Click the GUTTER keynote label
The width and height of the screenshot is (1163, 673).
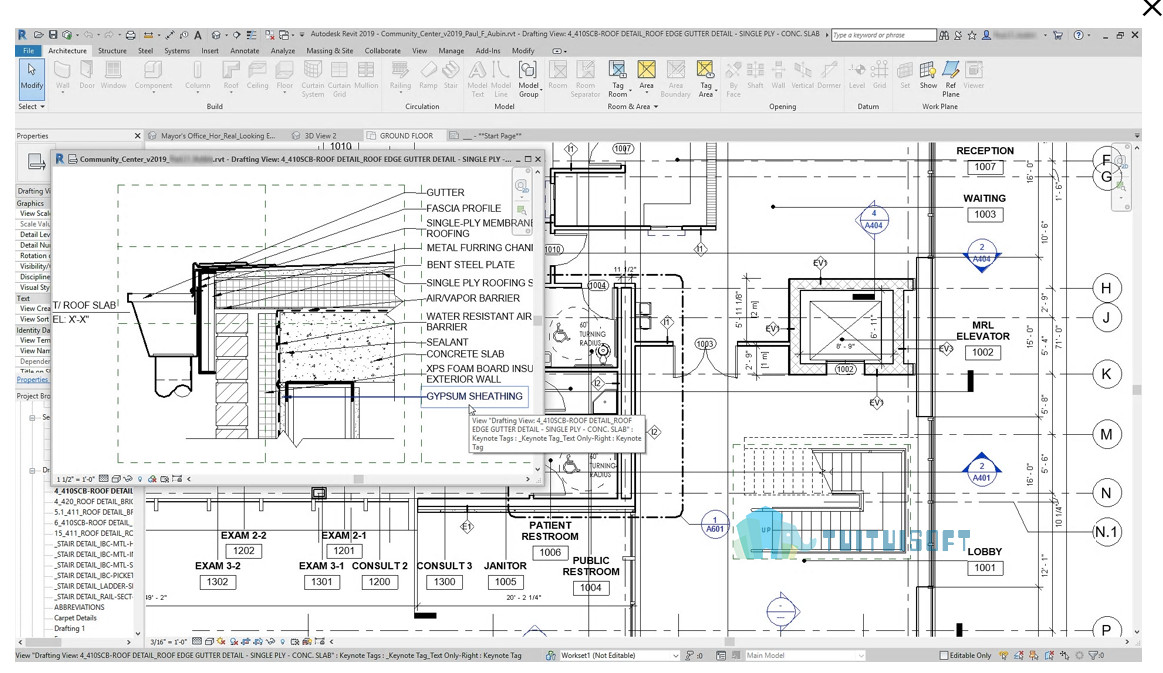click(445, 192)
